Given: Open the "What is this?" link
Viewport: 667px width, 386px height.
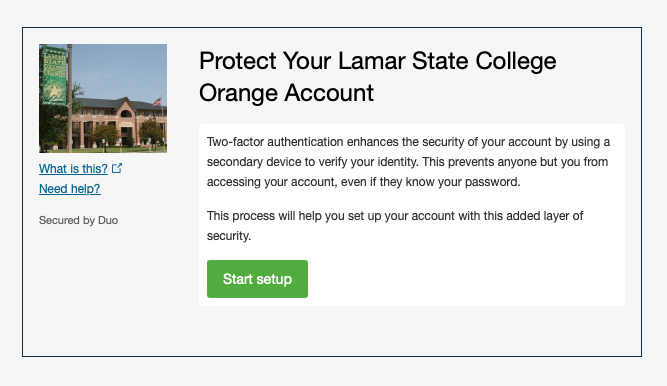Looking at the screenshot, I should 73,169.
